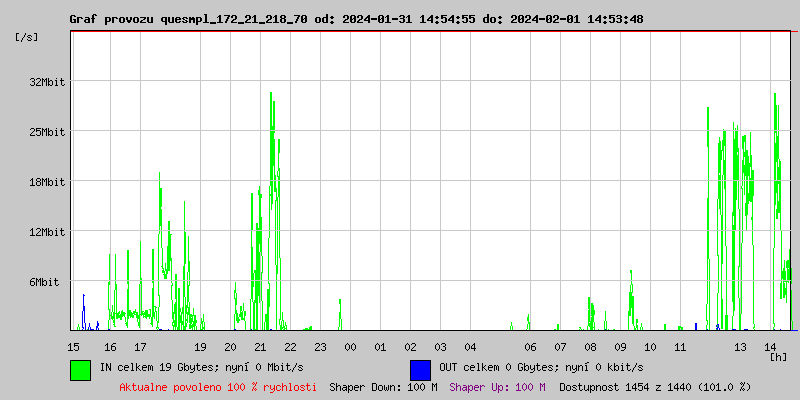
Task: Click the blue OUT legend swatch
Action: pos(420,369)
